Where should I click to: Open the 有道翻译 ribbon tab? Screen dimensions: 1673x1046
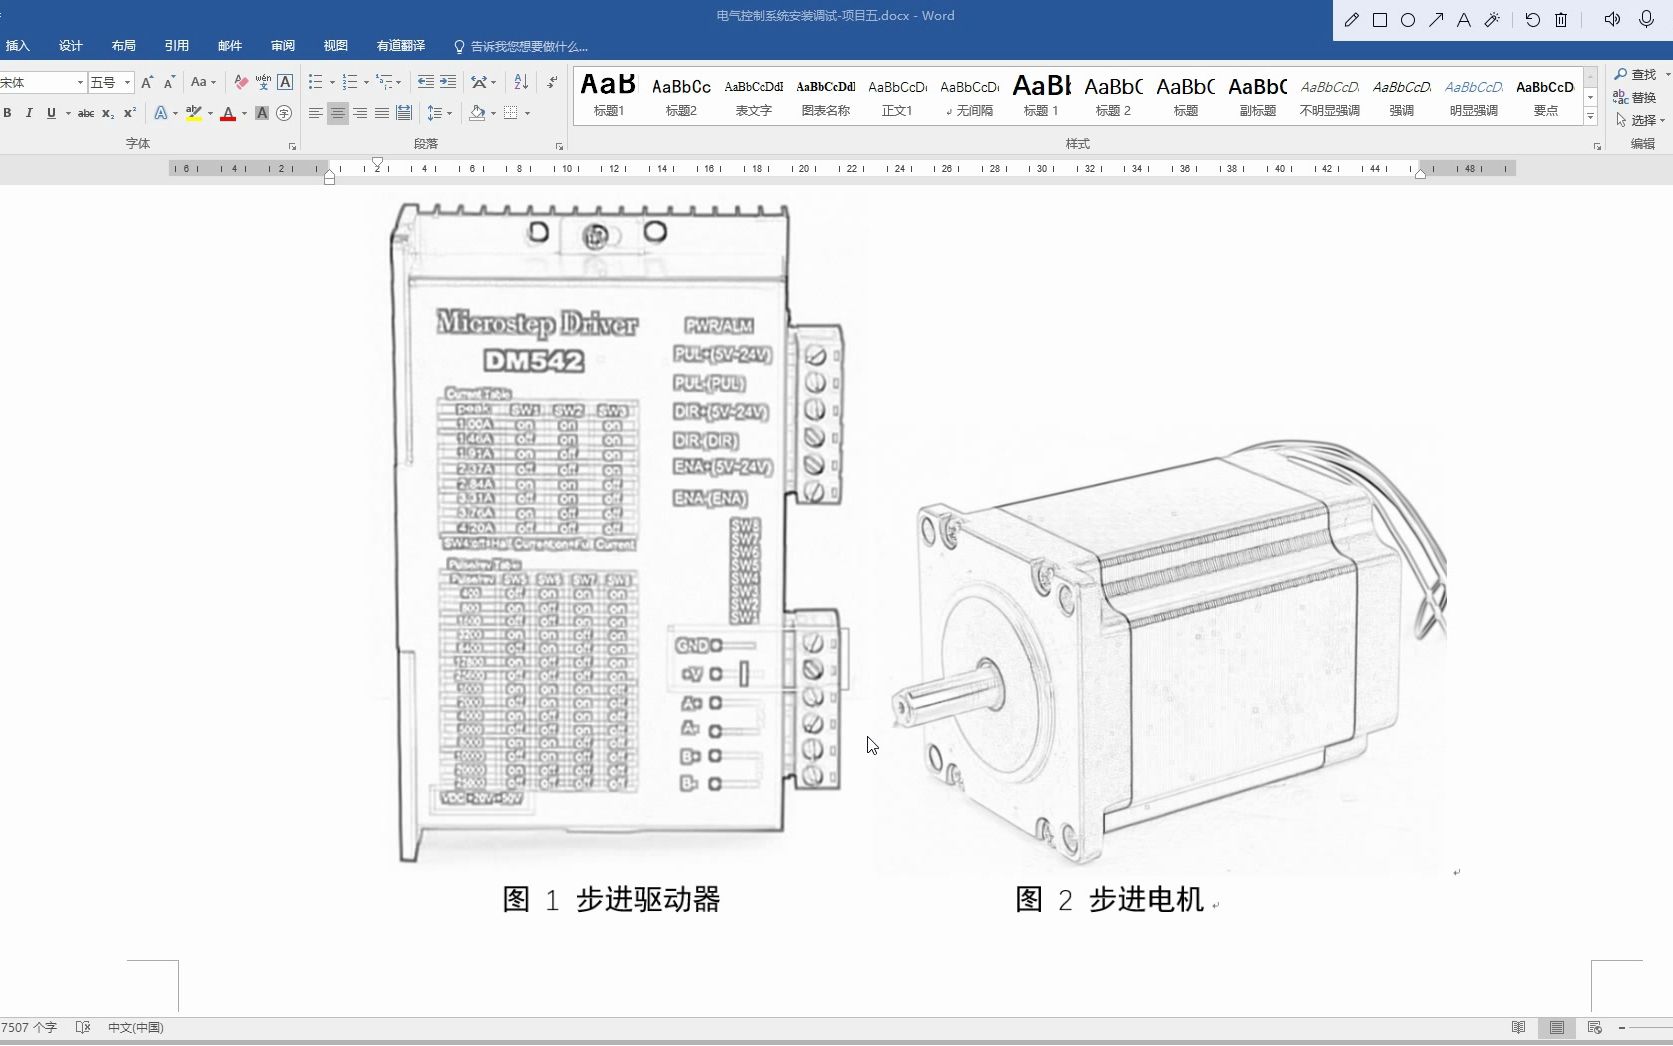pos(401,46)
